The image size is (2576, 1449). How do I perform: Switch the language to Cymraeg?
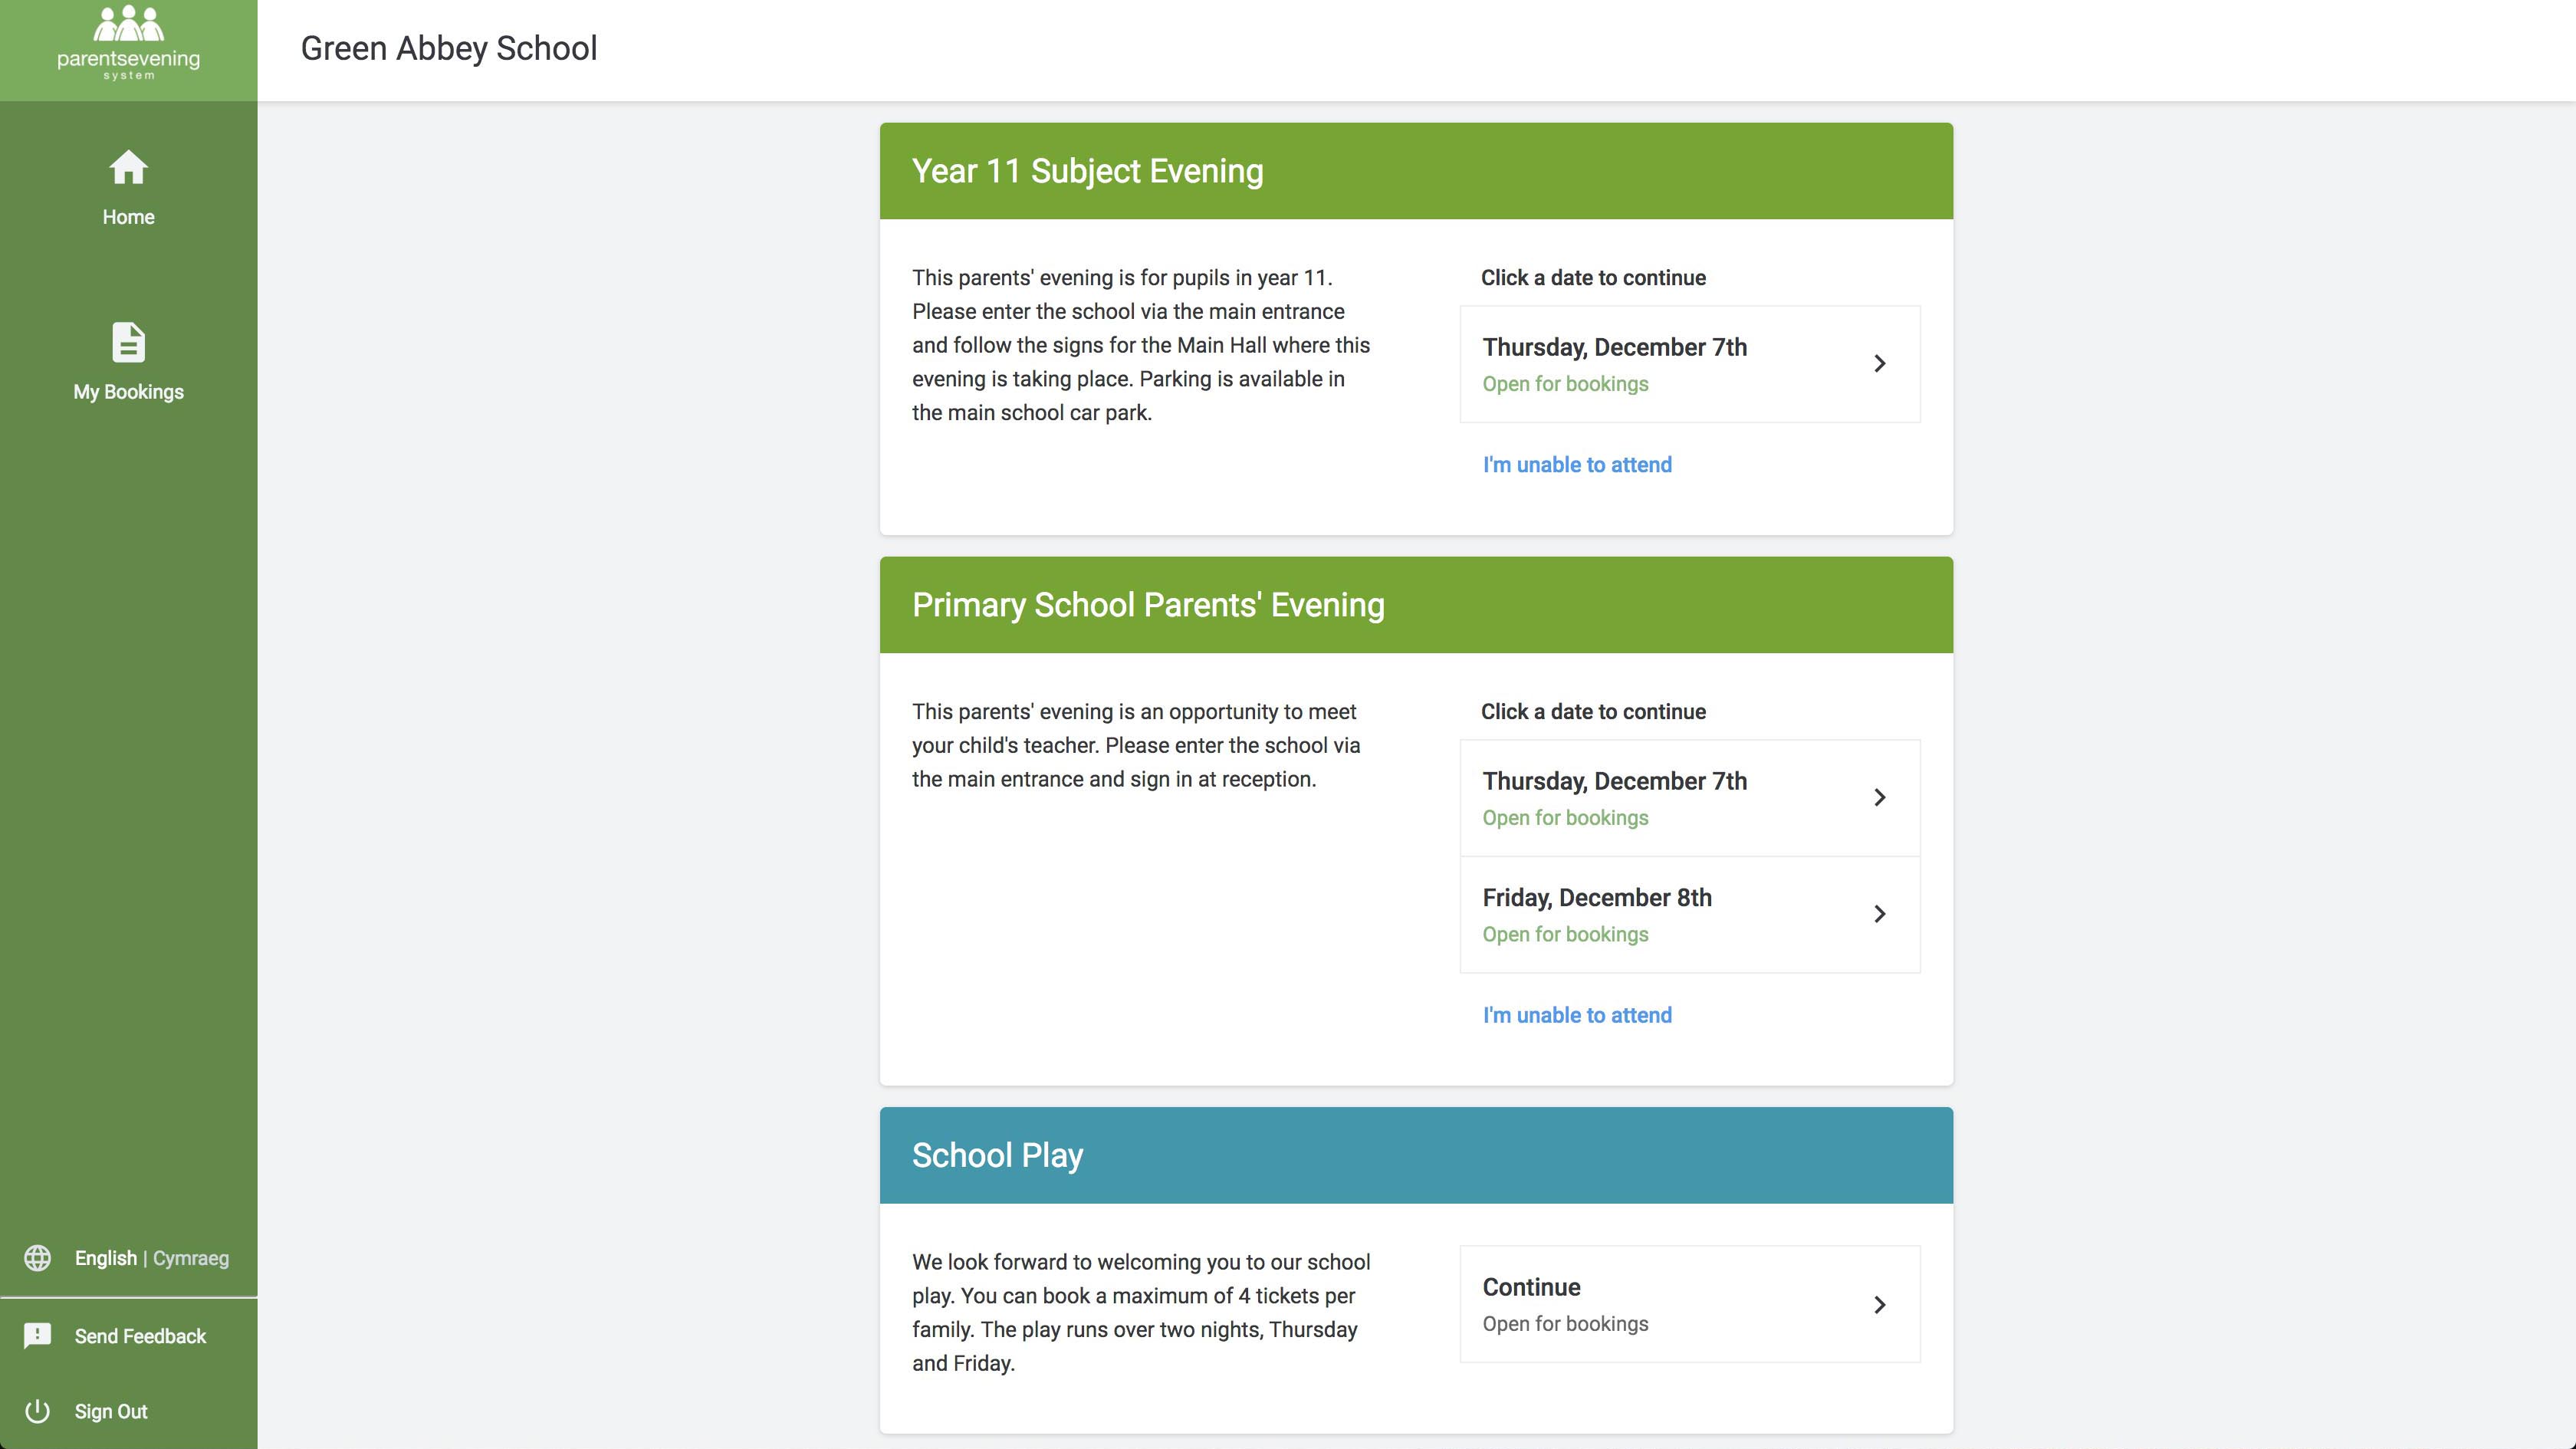[x=191, y=1258]
